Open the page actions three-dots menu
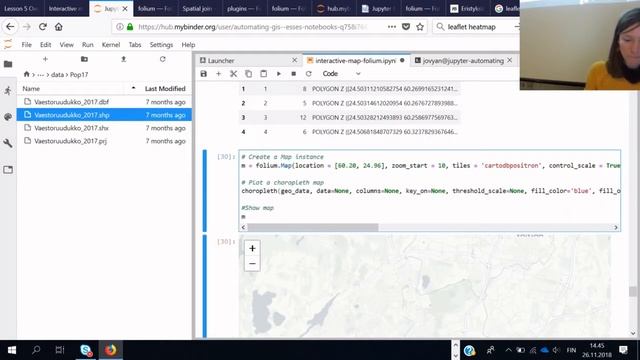Viewport: 640px width, 360px height. pos(392,27)
